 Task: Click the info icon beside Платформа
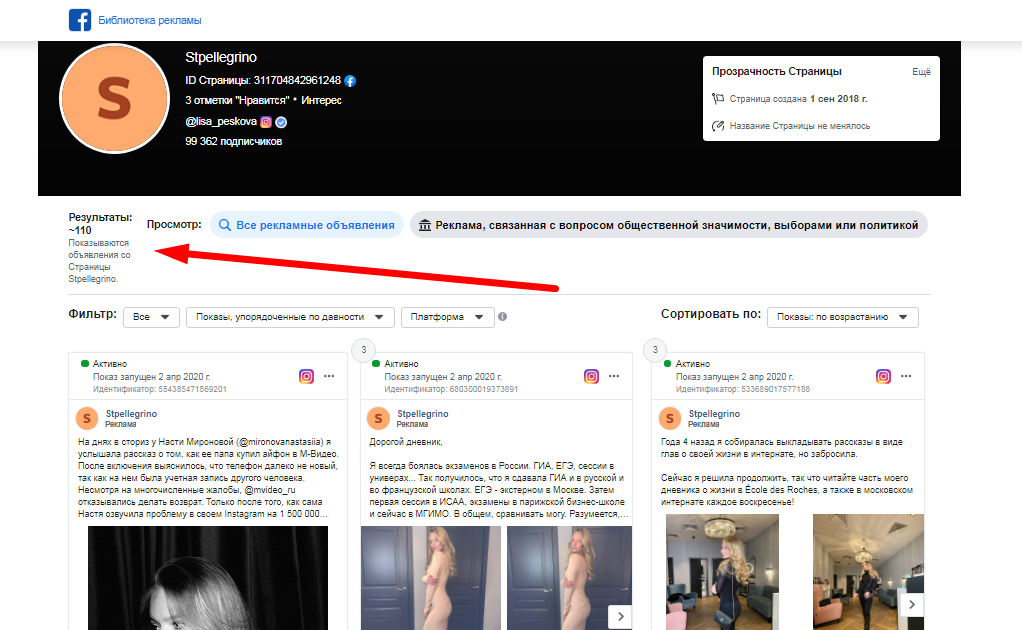tap(502, 317)
